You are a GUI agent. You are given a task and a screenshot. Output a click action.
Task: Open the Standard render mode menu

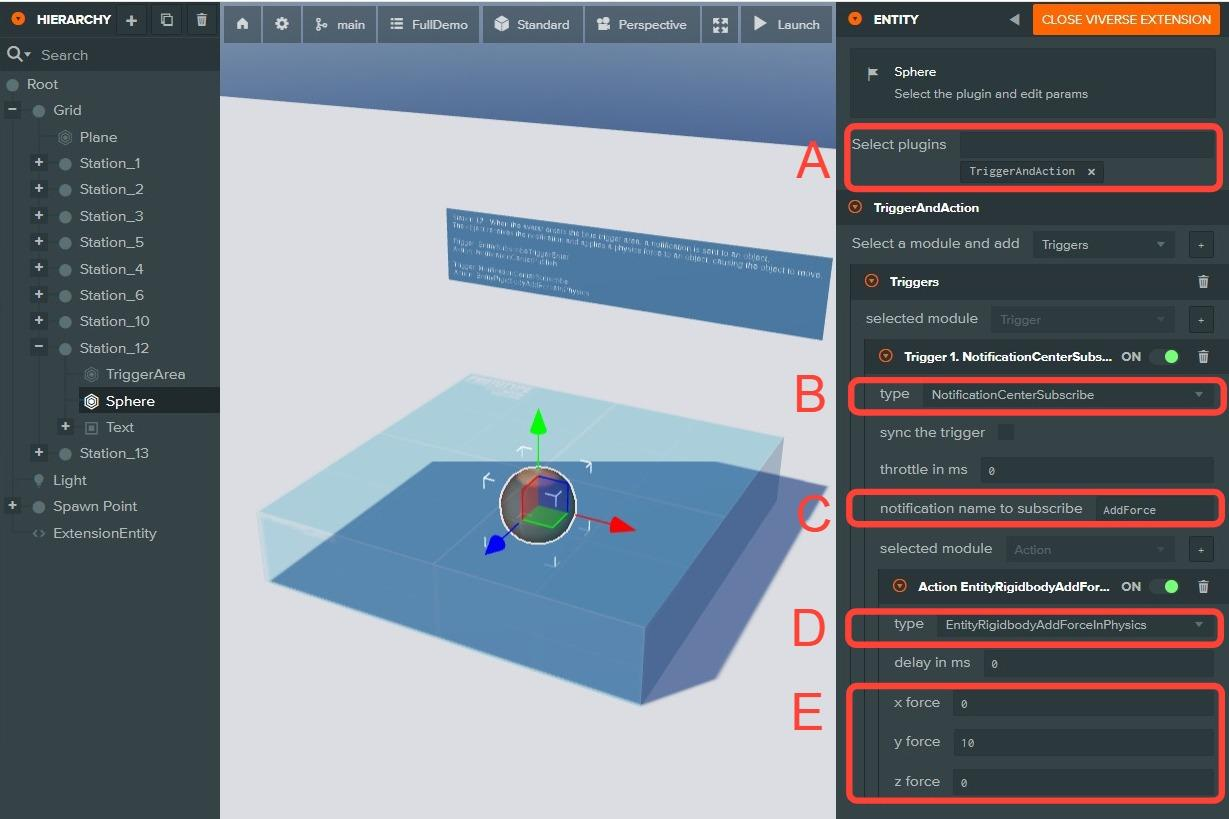point(532,24)
